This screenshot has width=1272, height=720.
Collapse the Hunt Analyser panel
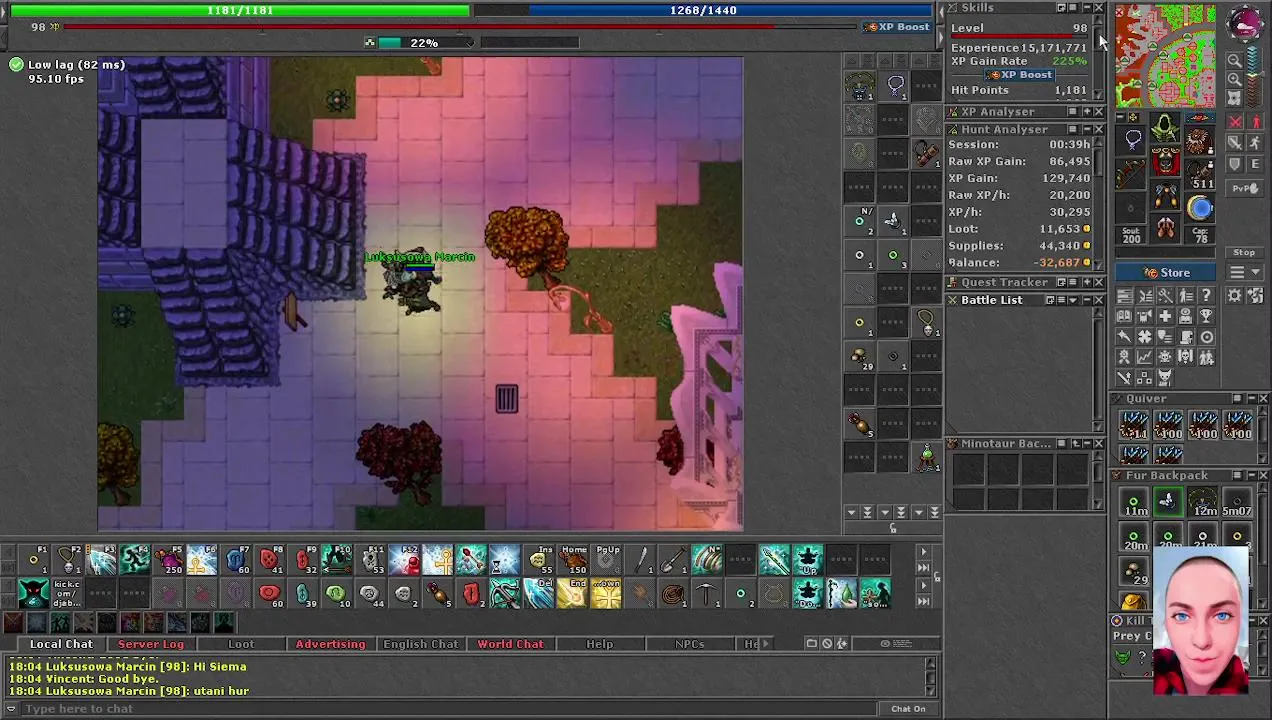[x=1087, y=129]
